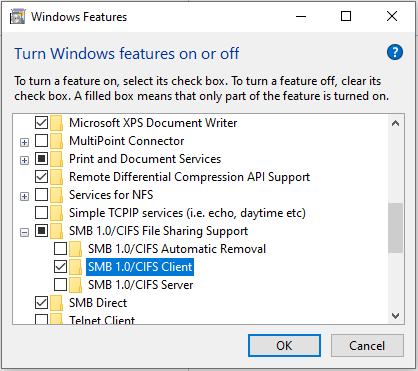Select Remote Differential Compression API Support label
This screenshot has width=418, height=371.
[x=189, y=177]
